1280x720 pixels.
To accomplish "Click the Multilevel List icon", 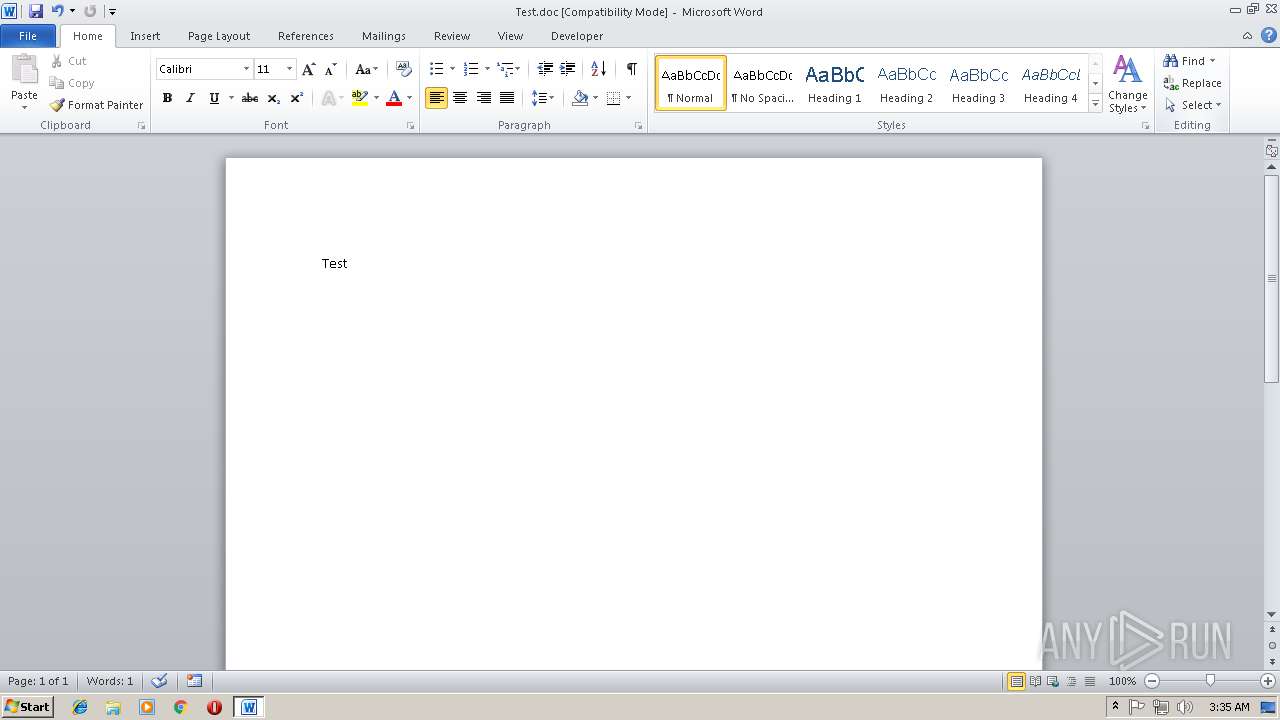I will click(x=505, y=69).
